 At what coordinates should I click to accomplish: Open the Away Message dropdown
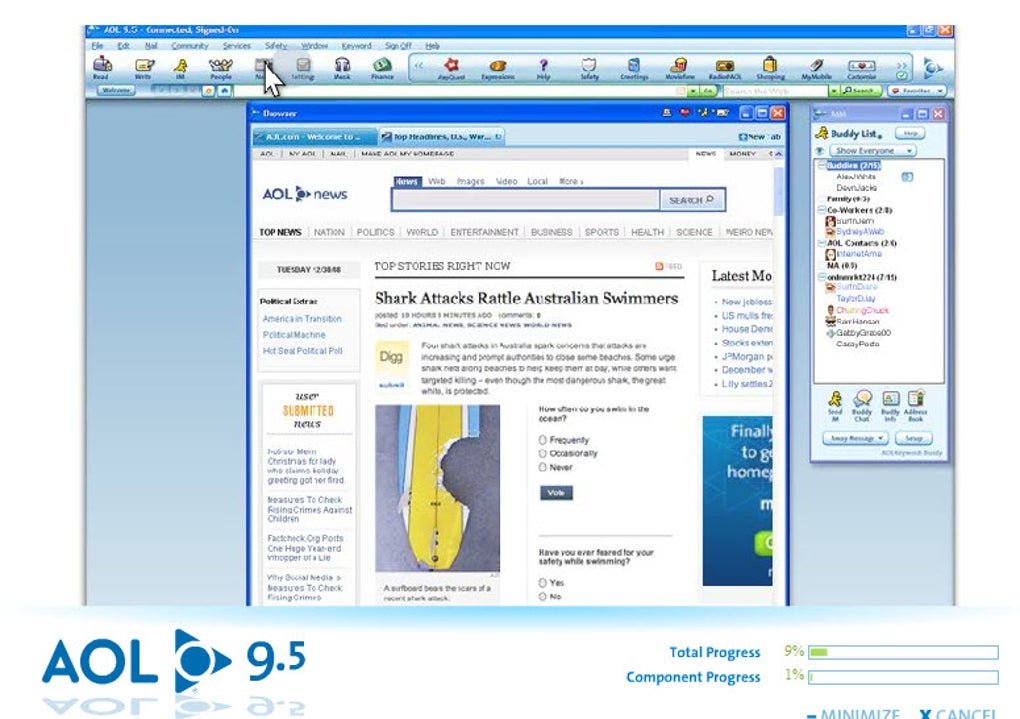(x=855, y=439)
